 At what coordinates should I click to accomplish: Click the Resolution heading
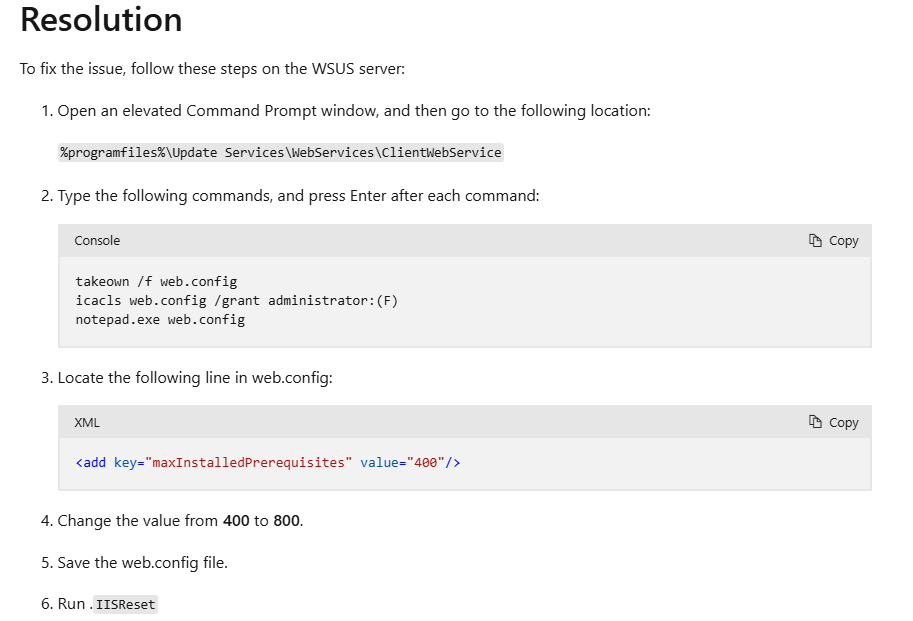pyautogui.click(x=101, y=19)
